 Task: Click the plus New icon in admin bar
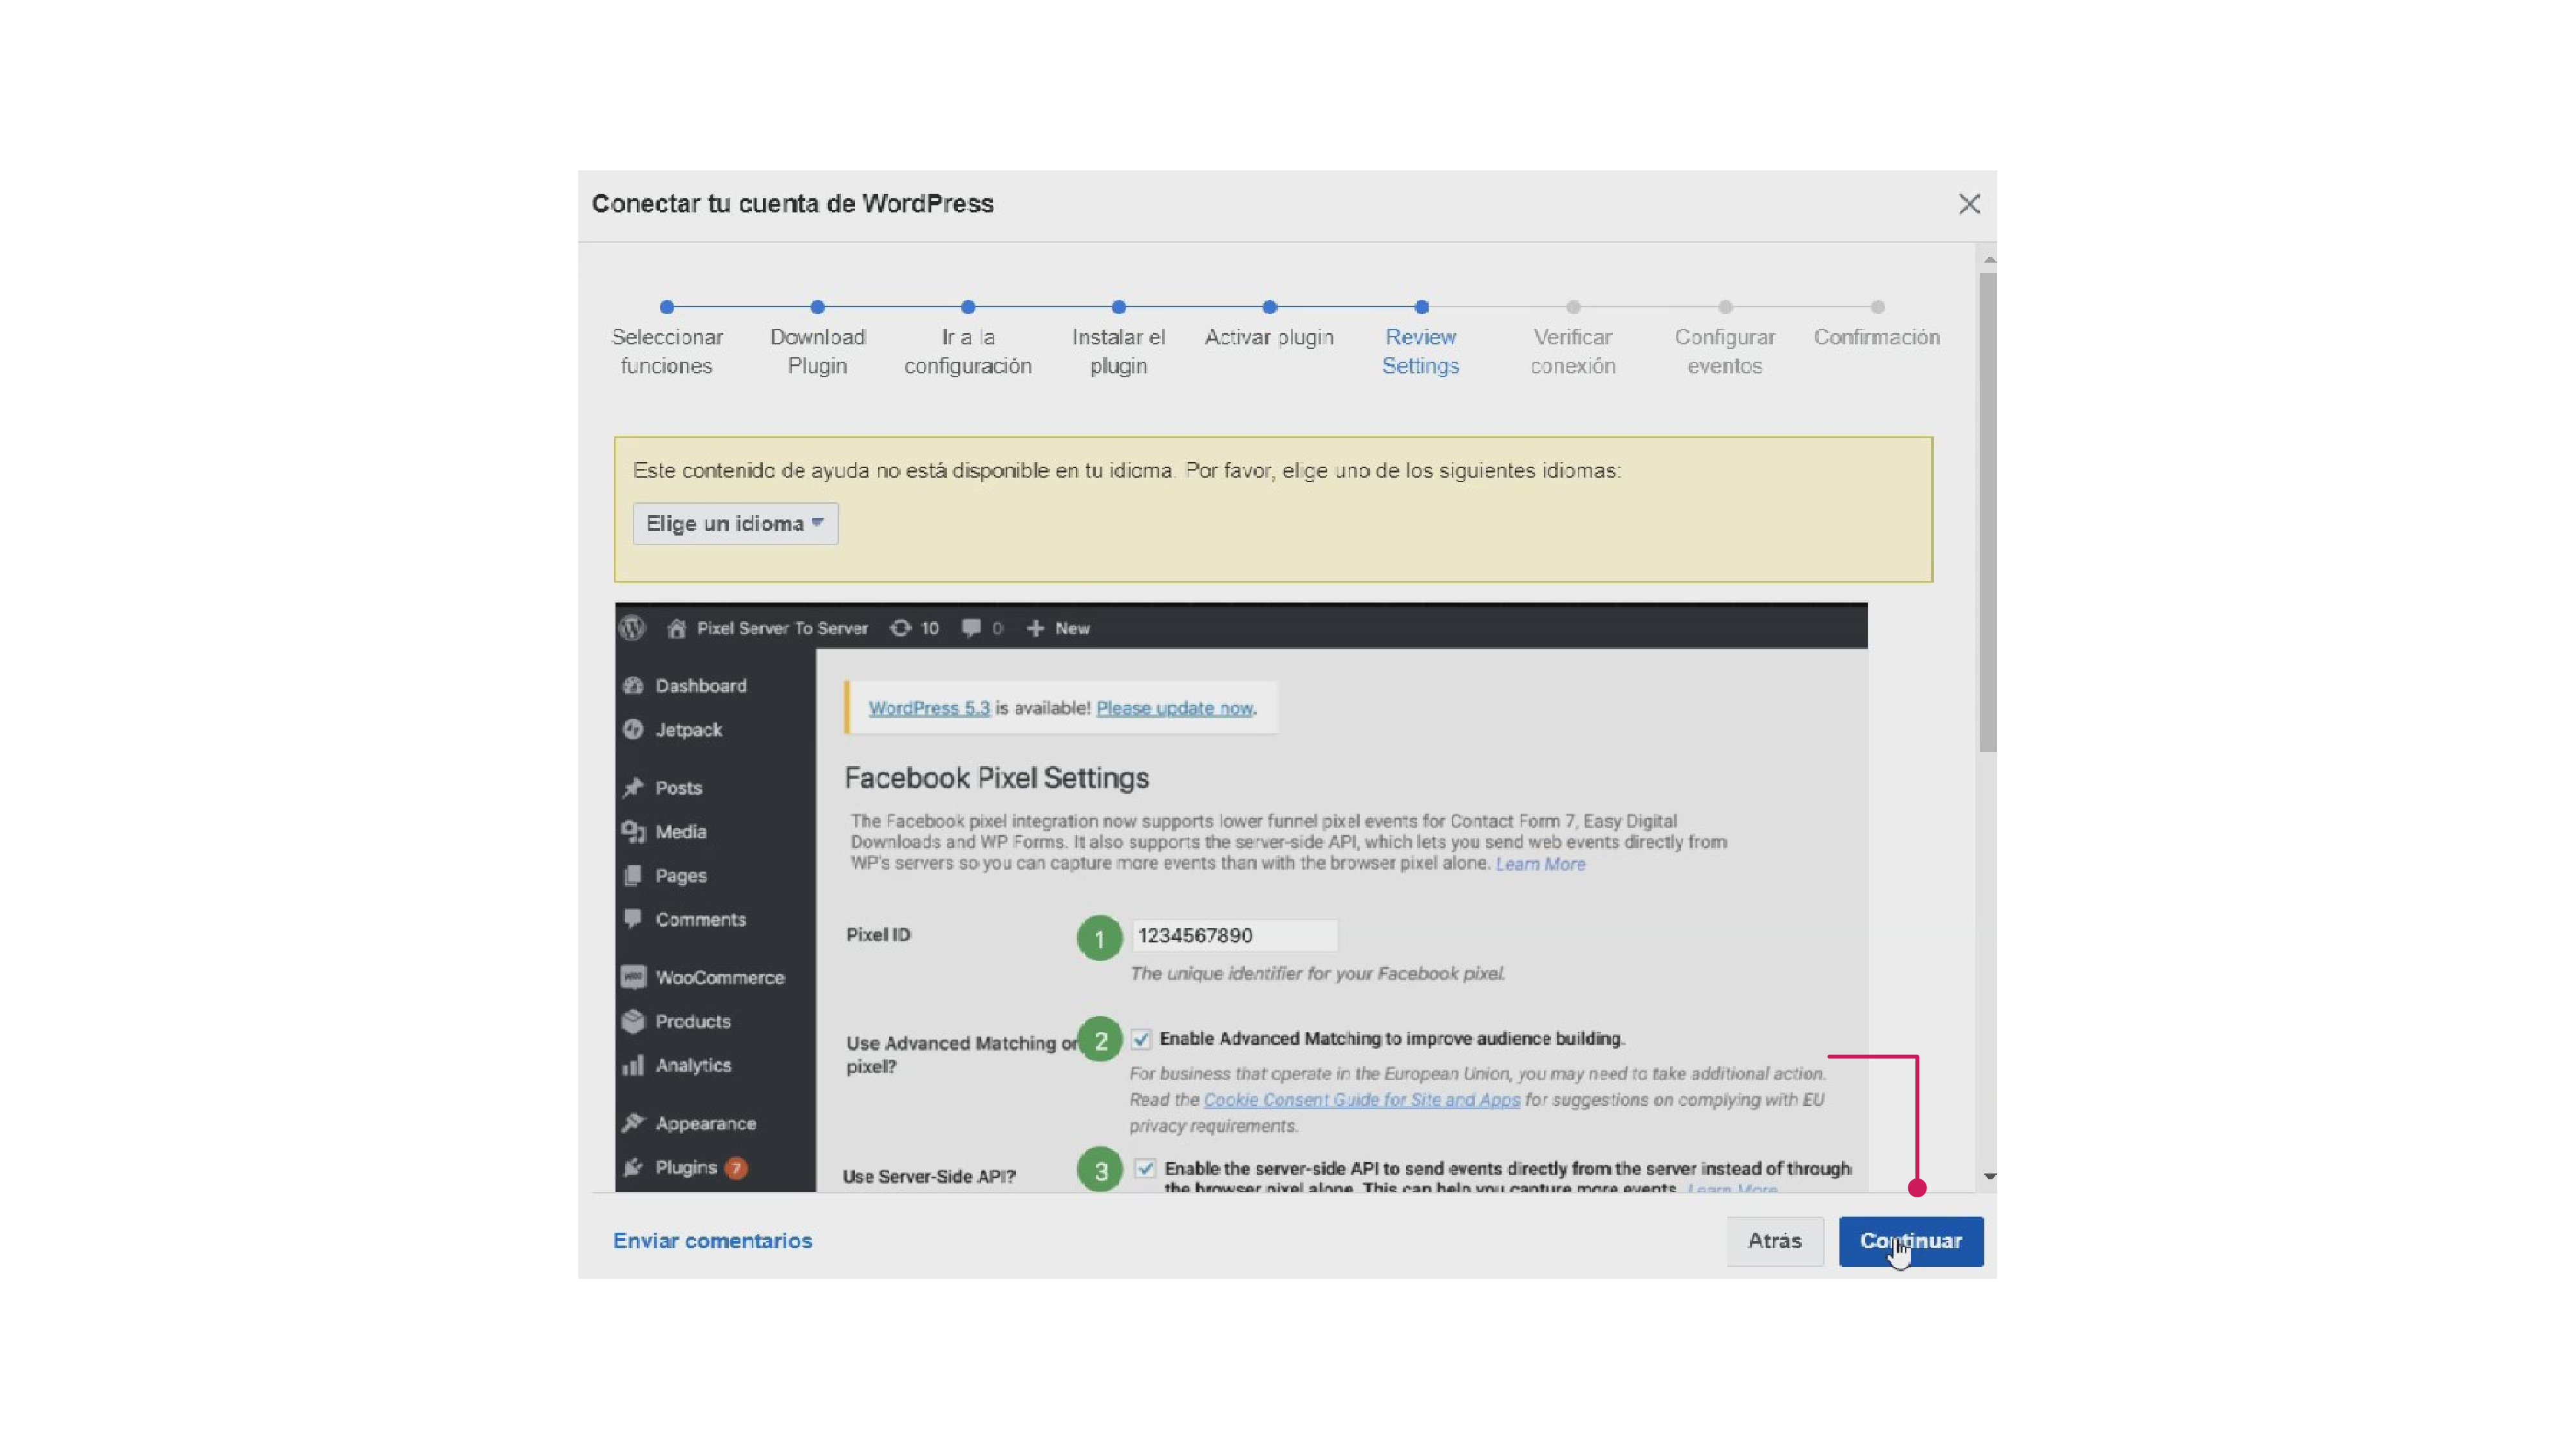click(1036, 628)
